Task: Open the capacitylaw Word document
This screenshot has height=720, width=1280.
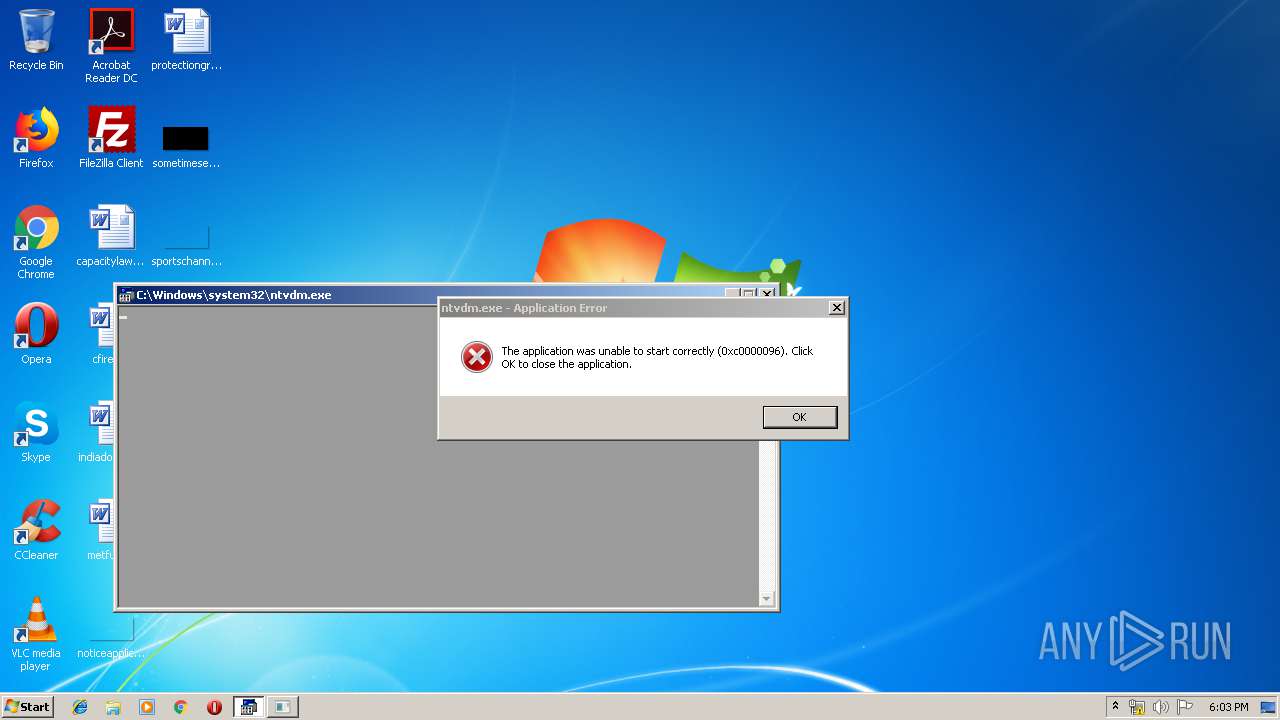Action: pos(111,237)
